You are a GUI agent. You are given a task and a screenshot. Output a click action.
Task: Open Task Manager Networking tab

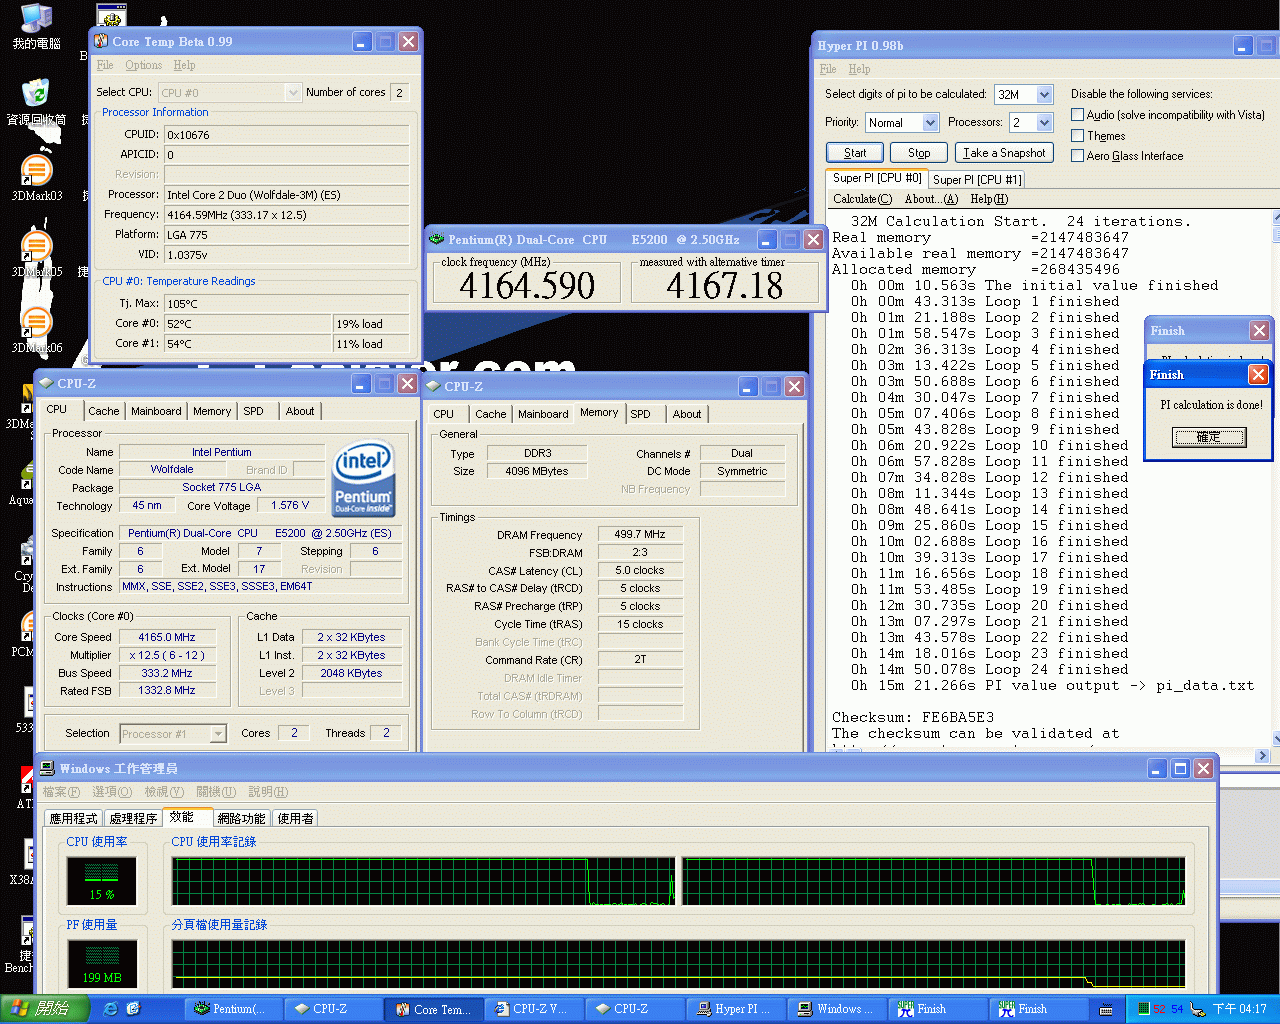point(241,818)
